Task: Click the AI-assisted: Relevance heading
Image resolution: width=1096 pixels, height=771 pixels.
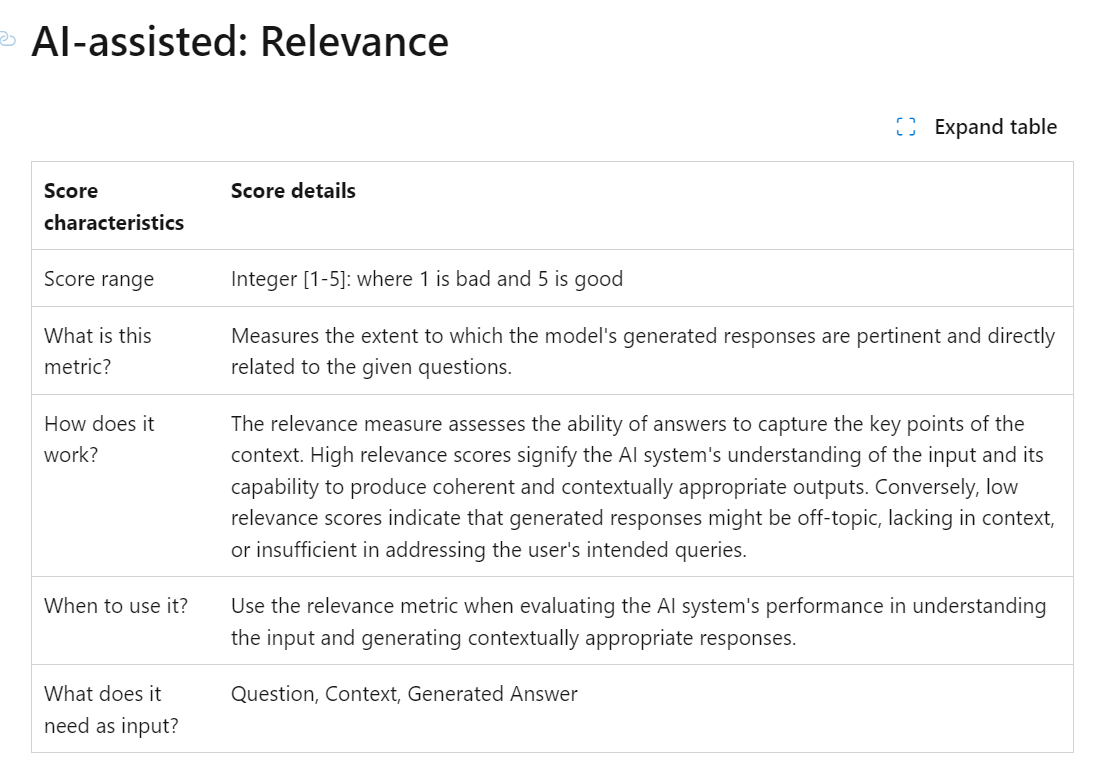Action: 240,41
